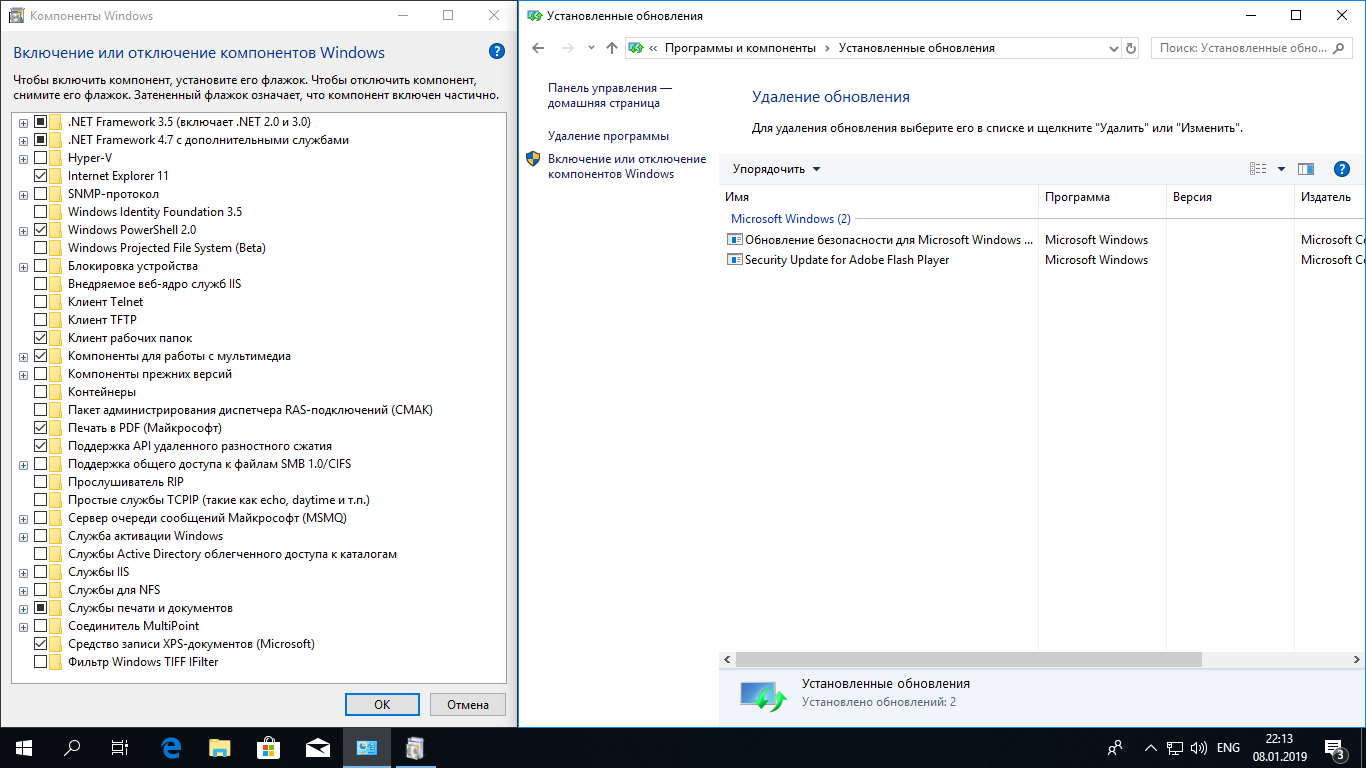
Task: Open help icon in Installed Updates toolbar
Action: tap(1342, 169)
